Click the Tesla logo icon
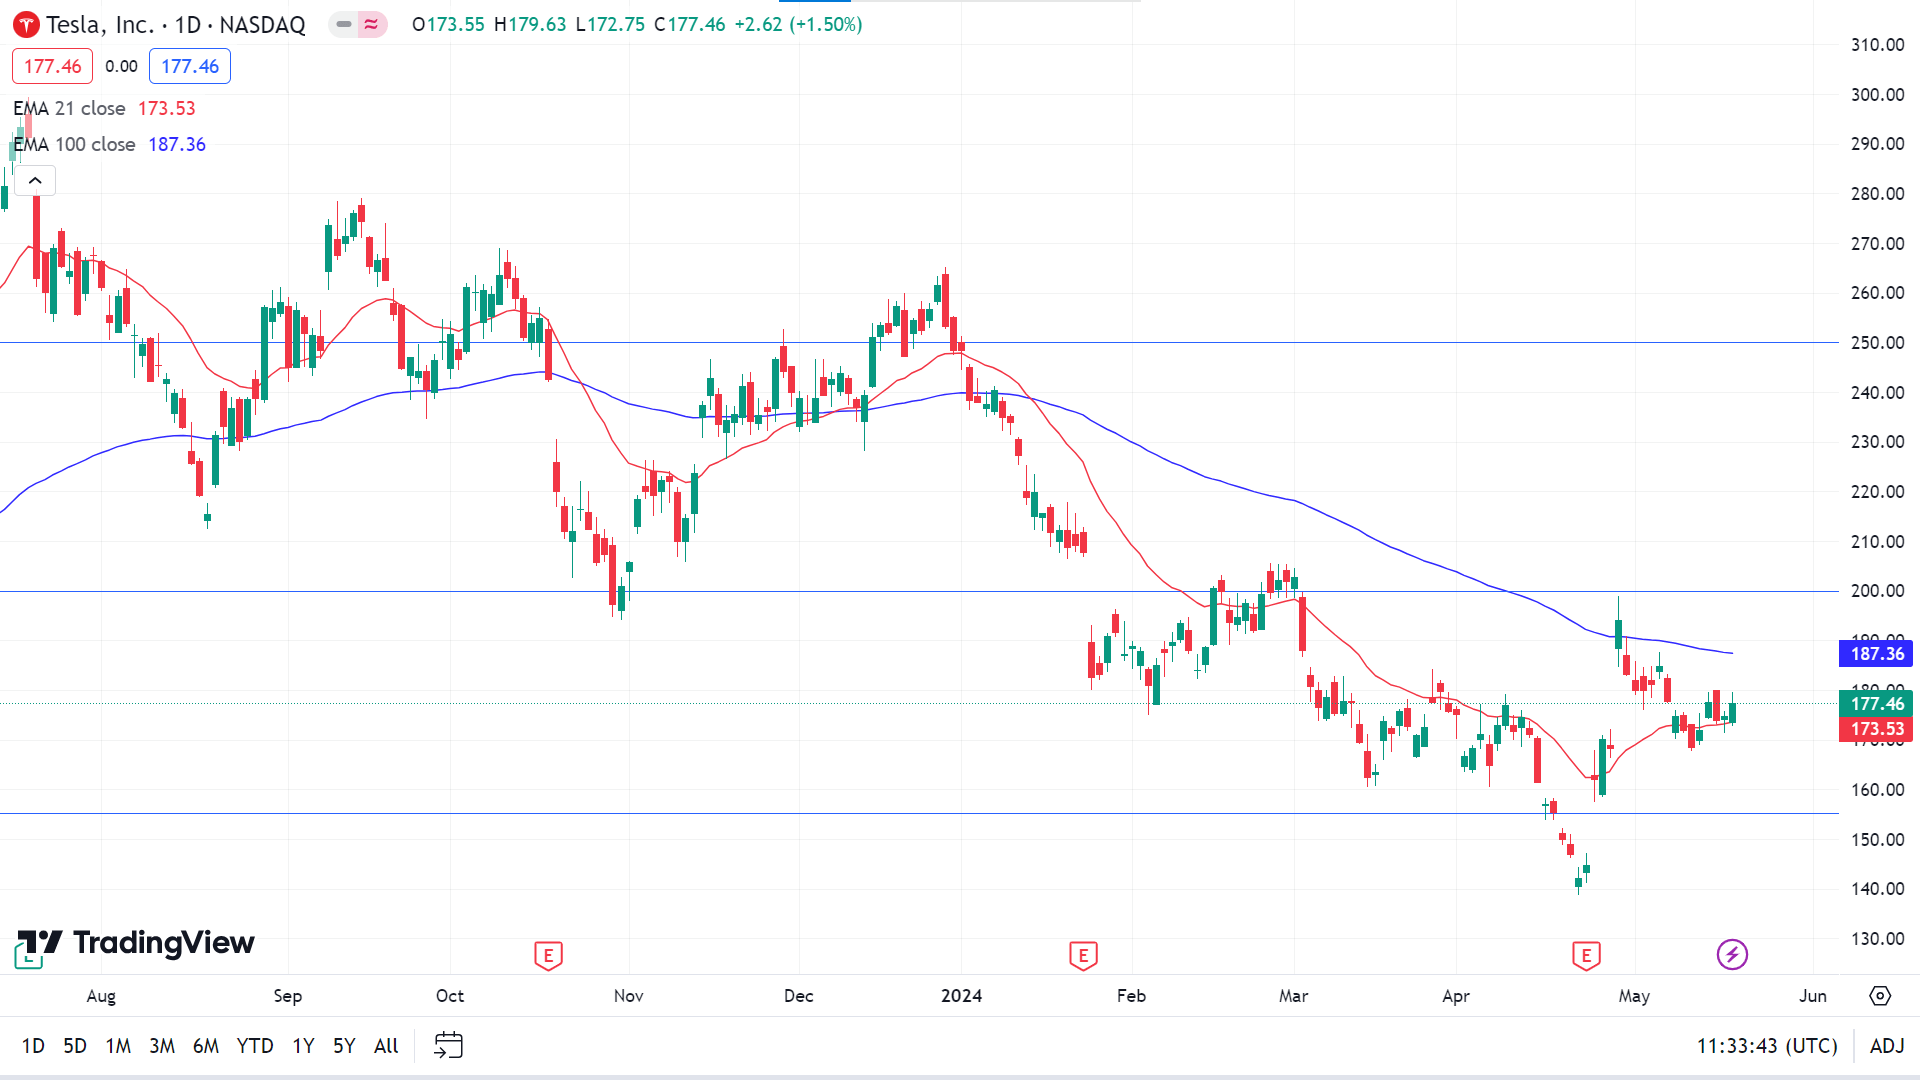This screenshot has height=1080, width=1920. pyautogui.click(x=27, y=25)
